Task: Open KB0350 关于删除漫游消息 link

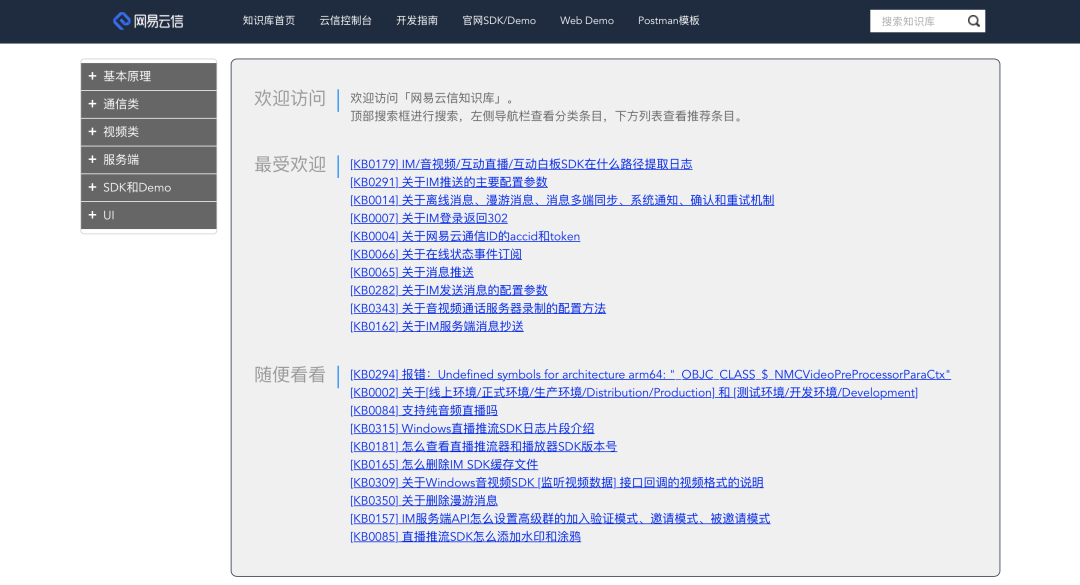Action: click(x=424, y=500)
